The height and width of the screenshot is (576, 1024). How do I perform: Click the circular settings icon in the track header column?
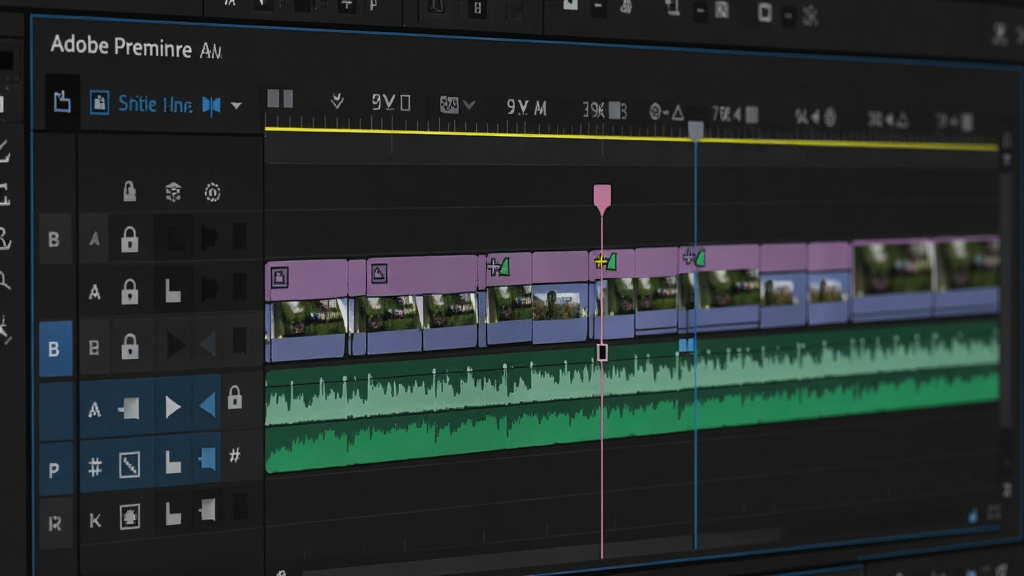pos(212,192)
